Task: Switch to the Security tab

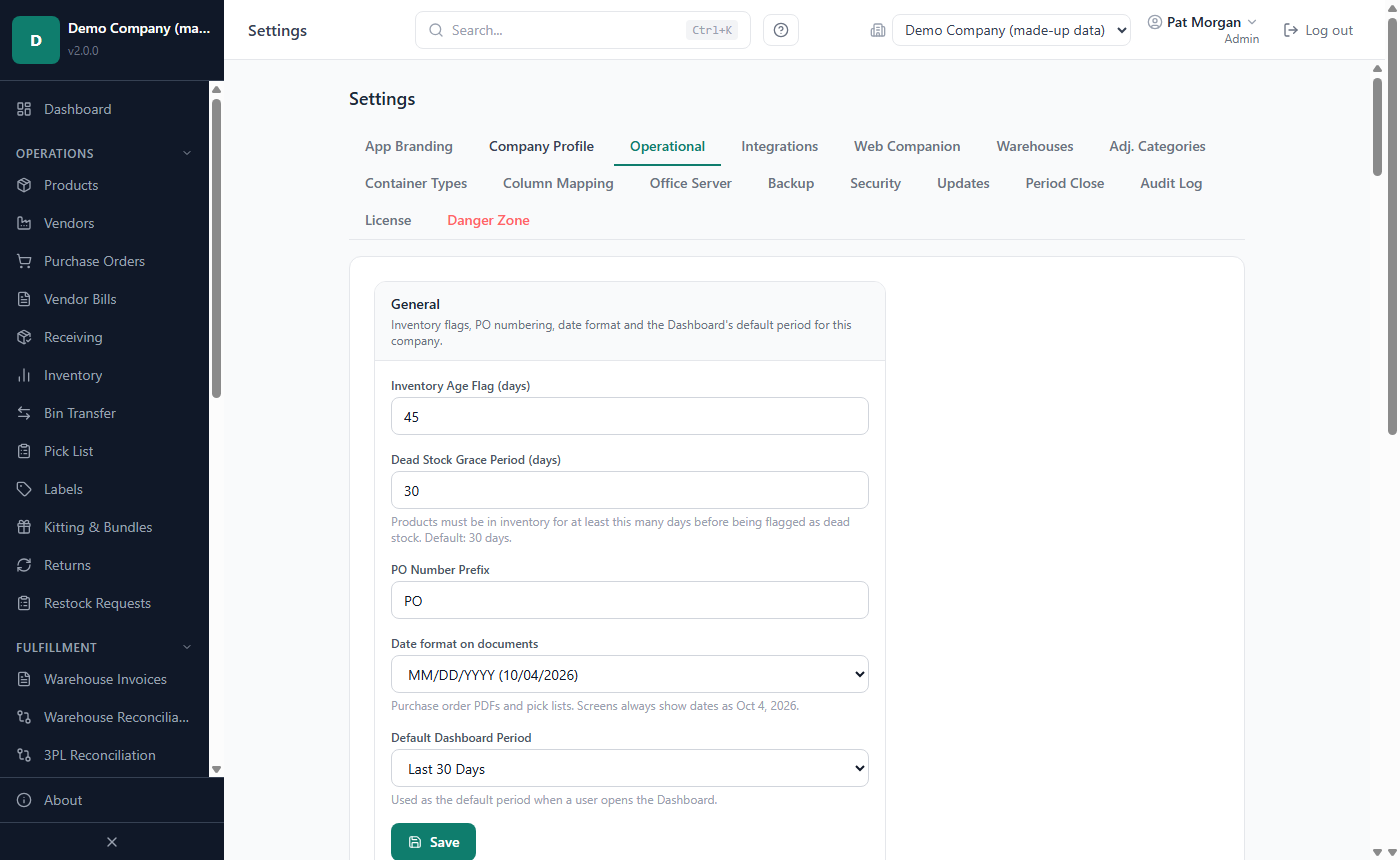Action: coord(875,183)
